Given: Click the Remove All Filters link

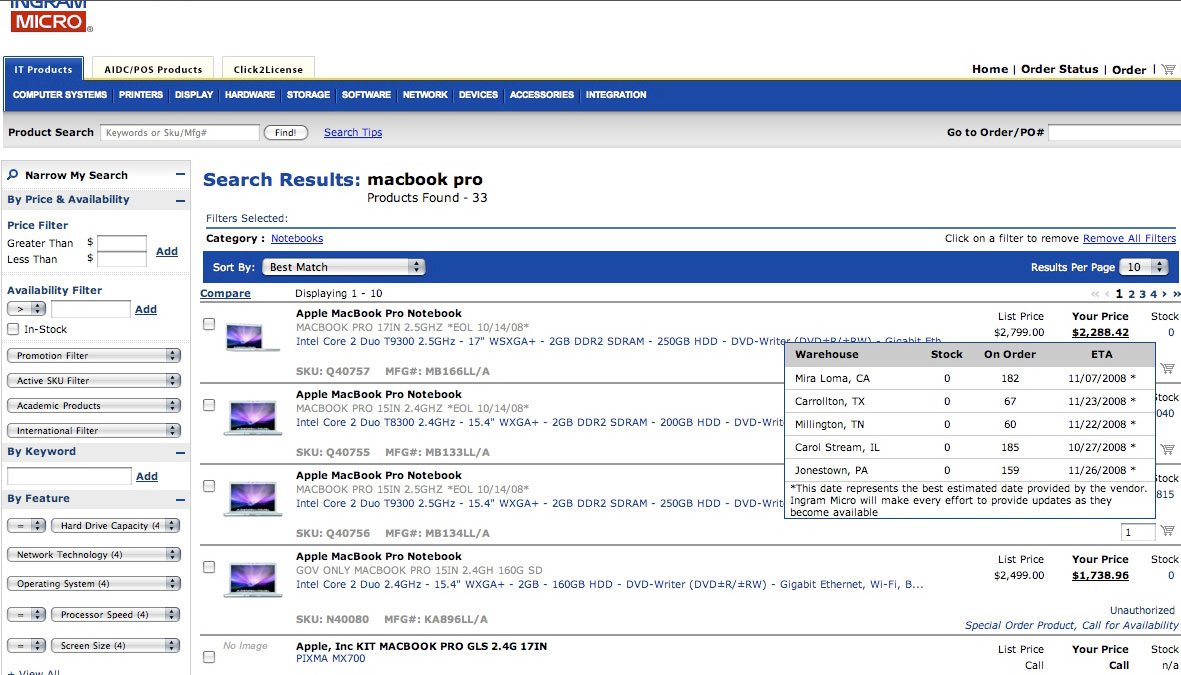Looking at the screenshot, I should pyautogui.click(x=1129, y=238).
